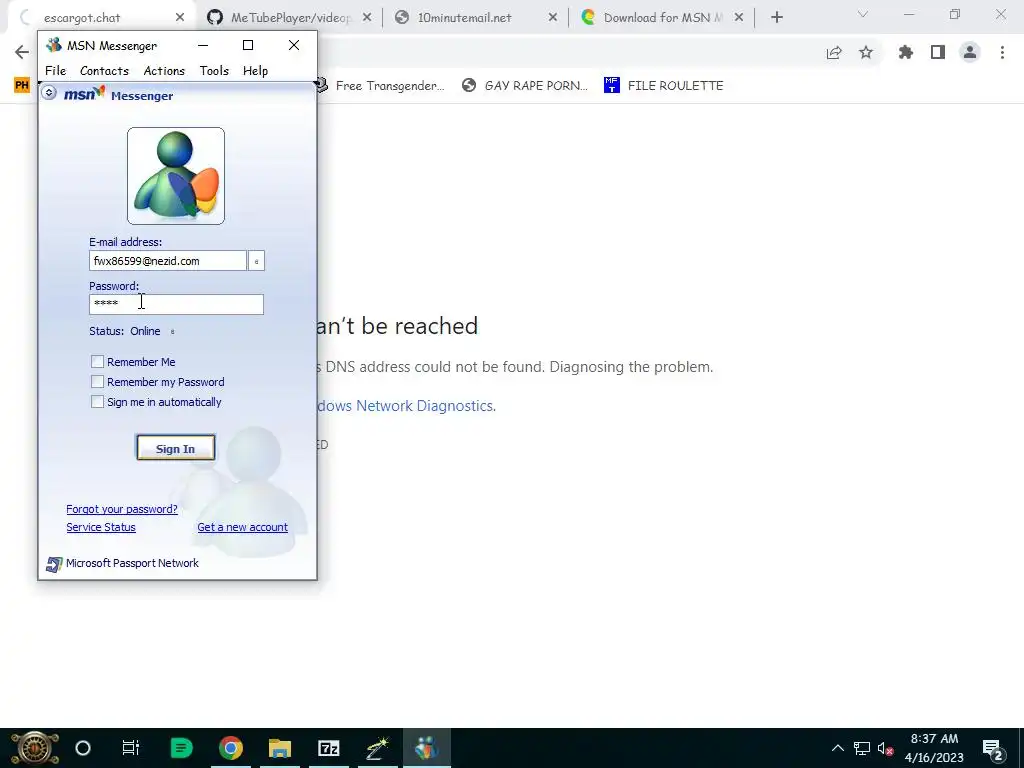
Task: Open 7-Zip from the taskbar
Action: [x=328, y=748]
